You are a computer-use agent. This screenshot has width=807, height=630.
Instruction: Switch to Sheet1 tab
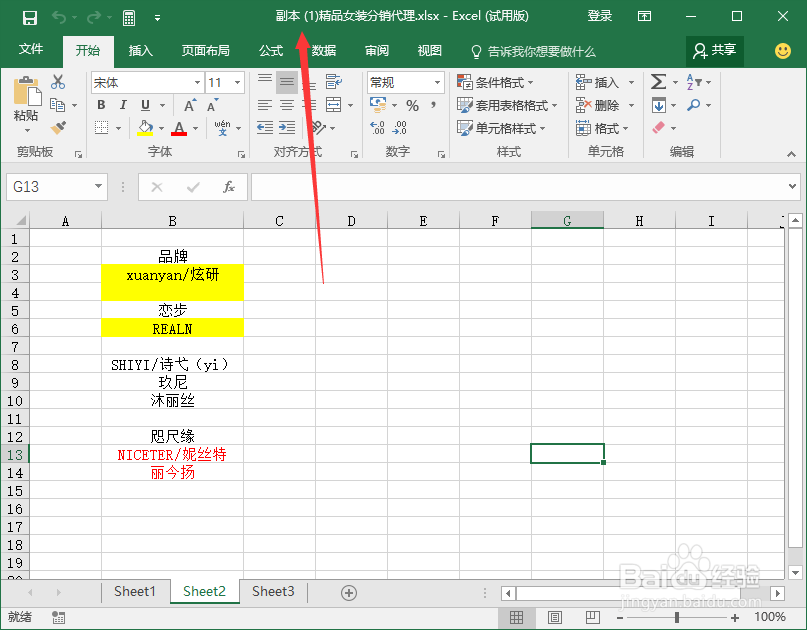135,591
